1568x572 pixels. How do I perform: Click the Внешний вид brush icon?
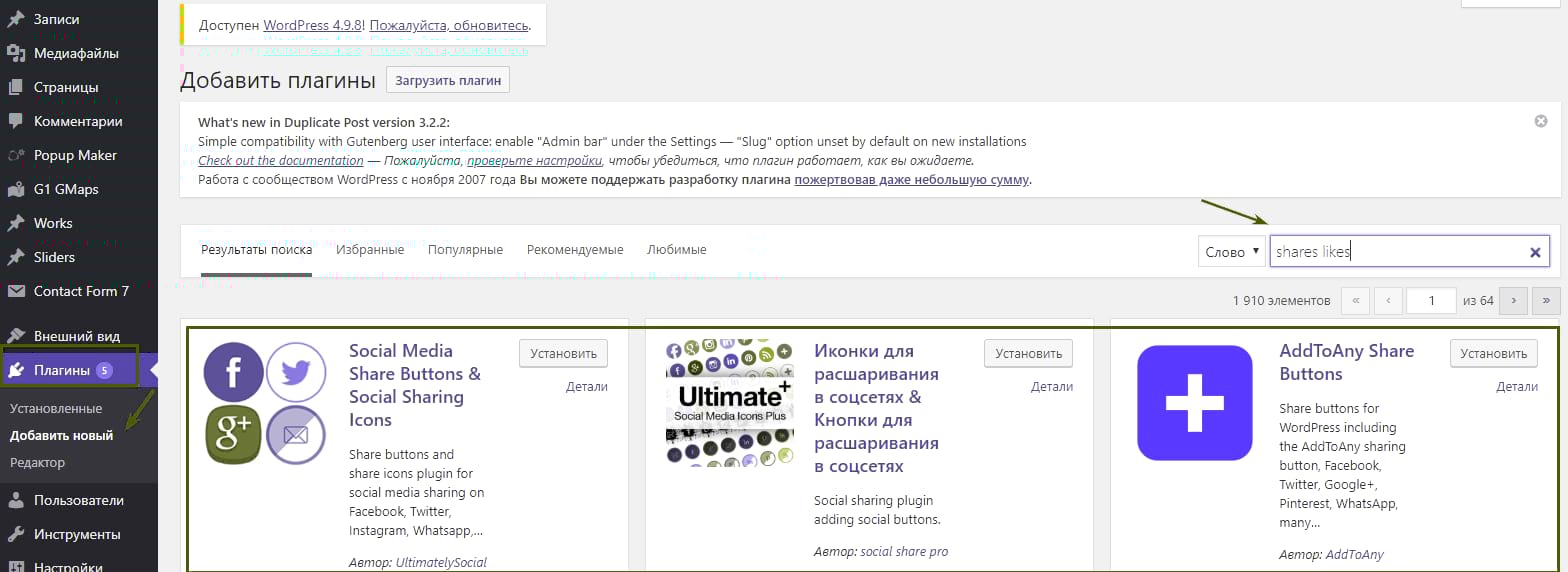point(16,336)
